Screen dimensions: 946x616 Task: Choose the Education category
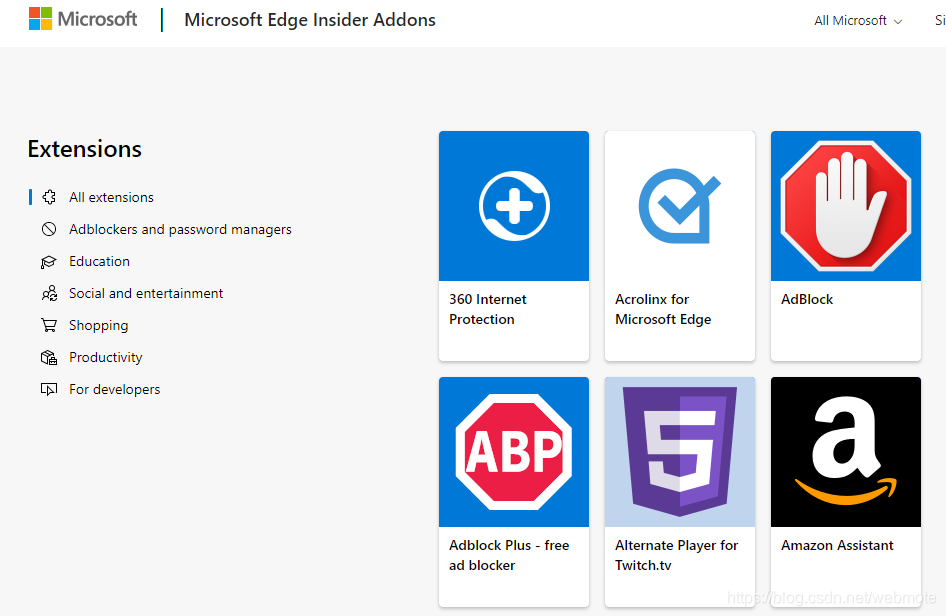coord(99,261)
